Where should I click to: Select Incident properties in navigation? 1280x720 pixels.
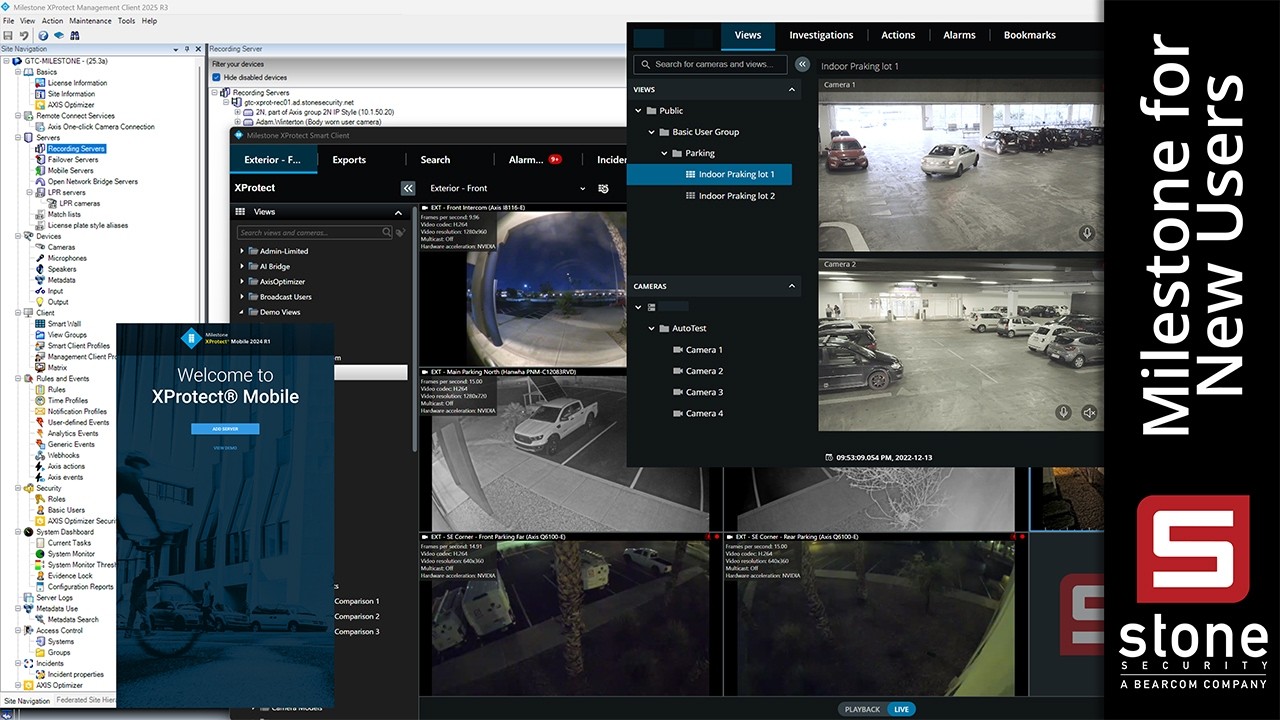click(76, 675)
